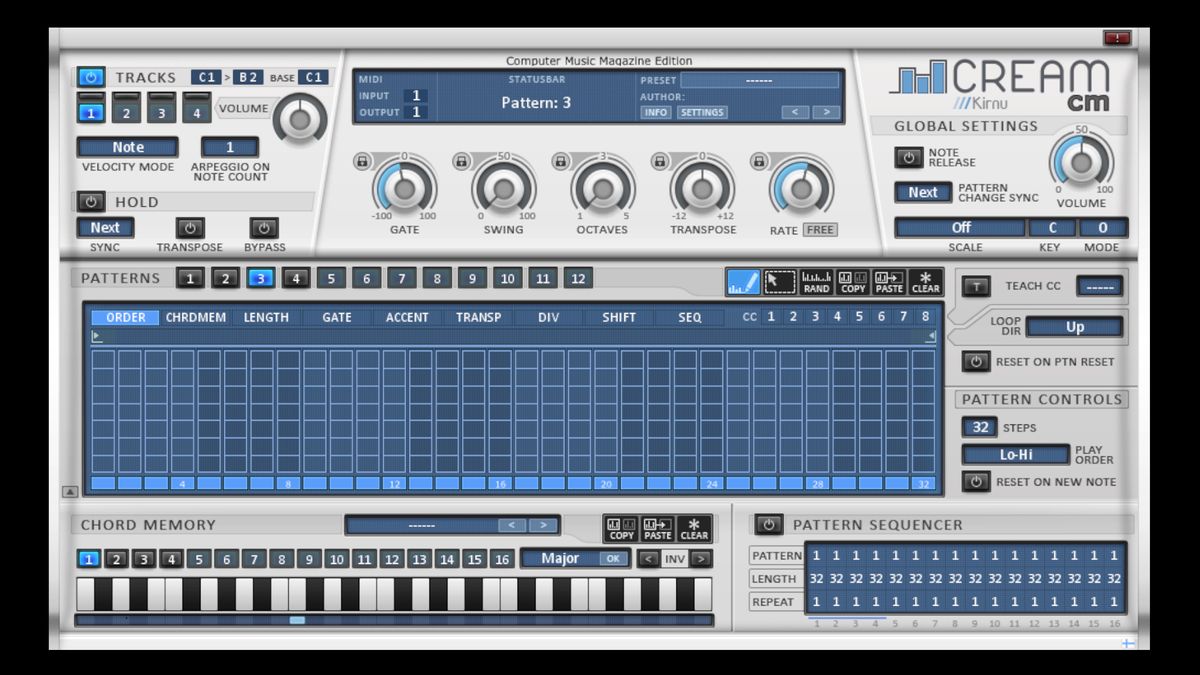Click the right inversion arrow beside INV
Screen dimensions: 1200x675
(x=702, y=559)
